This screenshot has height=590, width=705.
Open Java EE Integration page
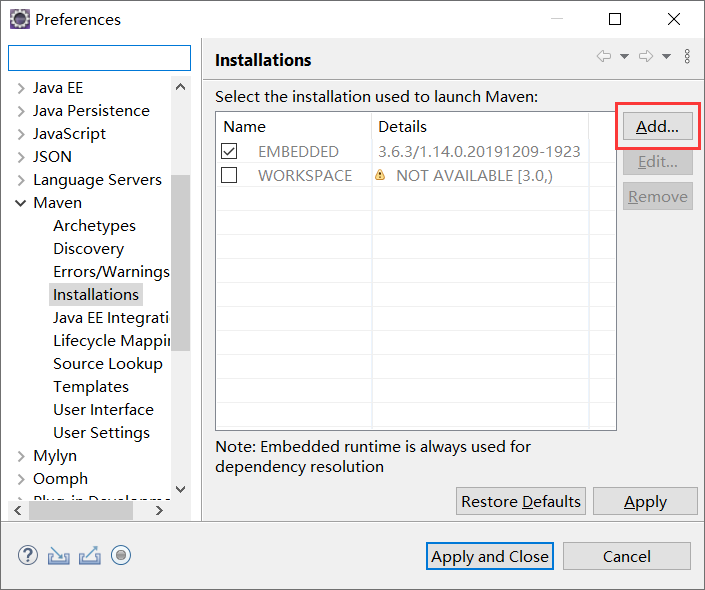(111, 317)
